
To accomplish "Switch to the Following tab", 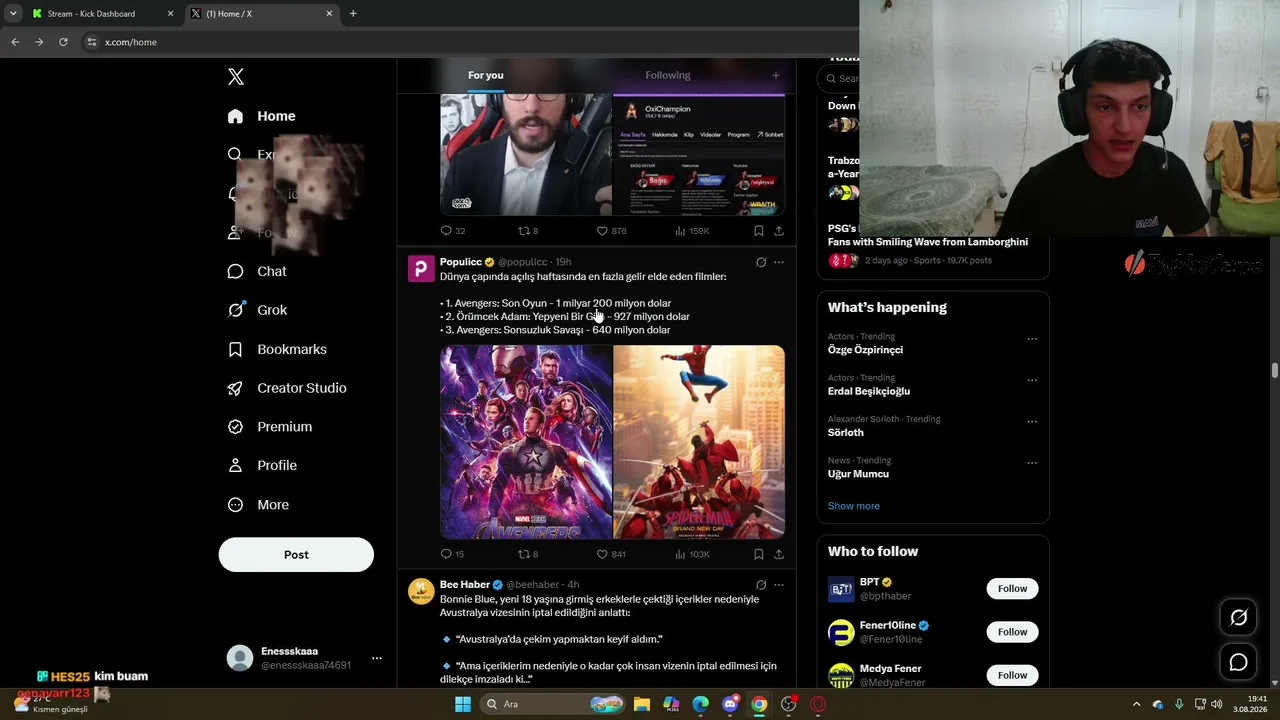I will click(x=668, y=75).
